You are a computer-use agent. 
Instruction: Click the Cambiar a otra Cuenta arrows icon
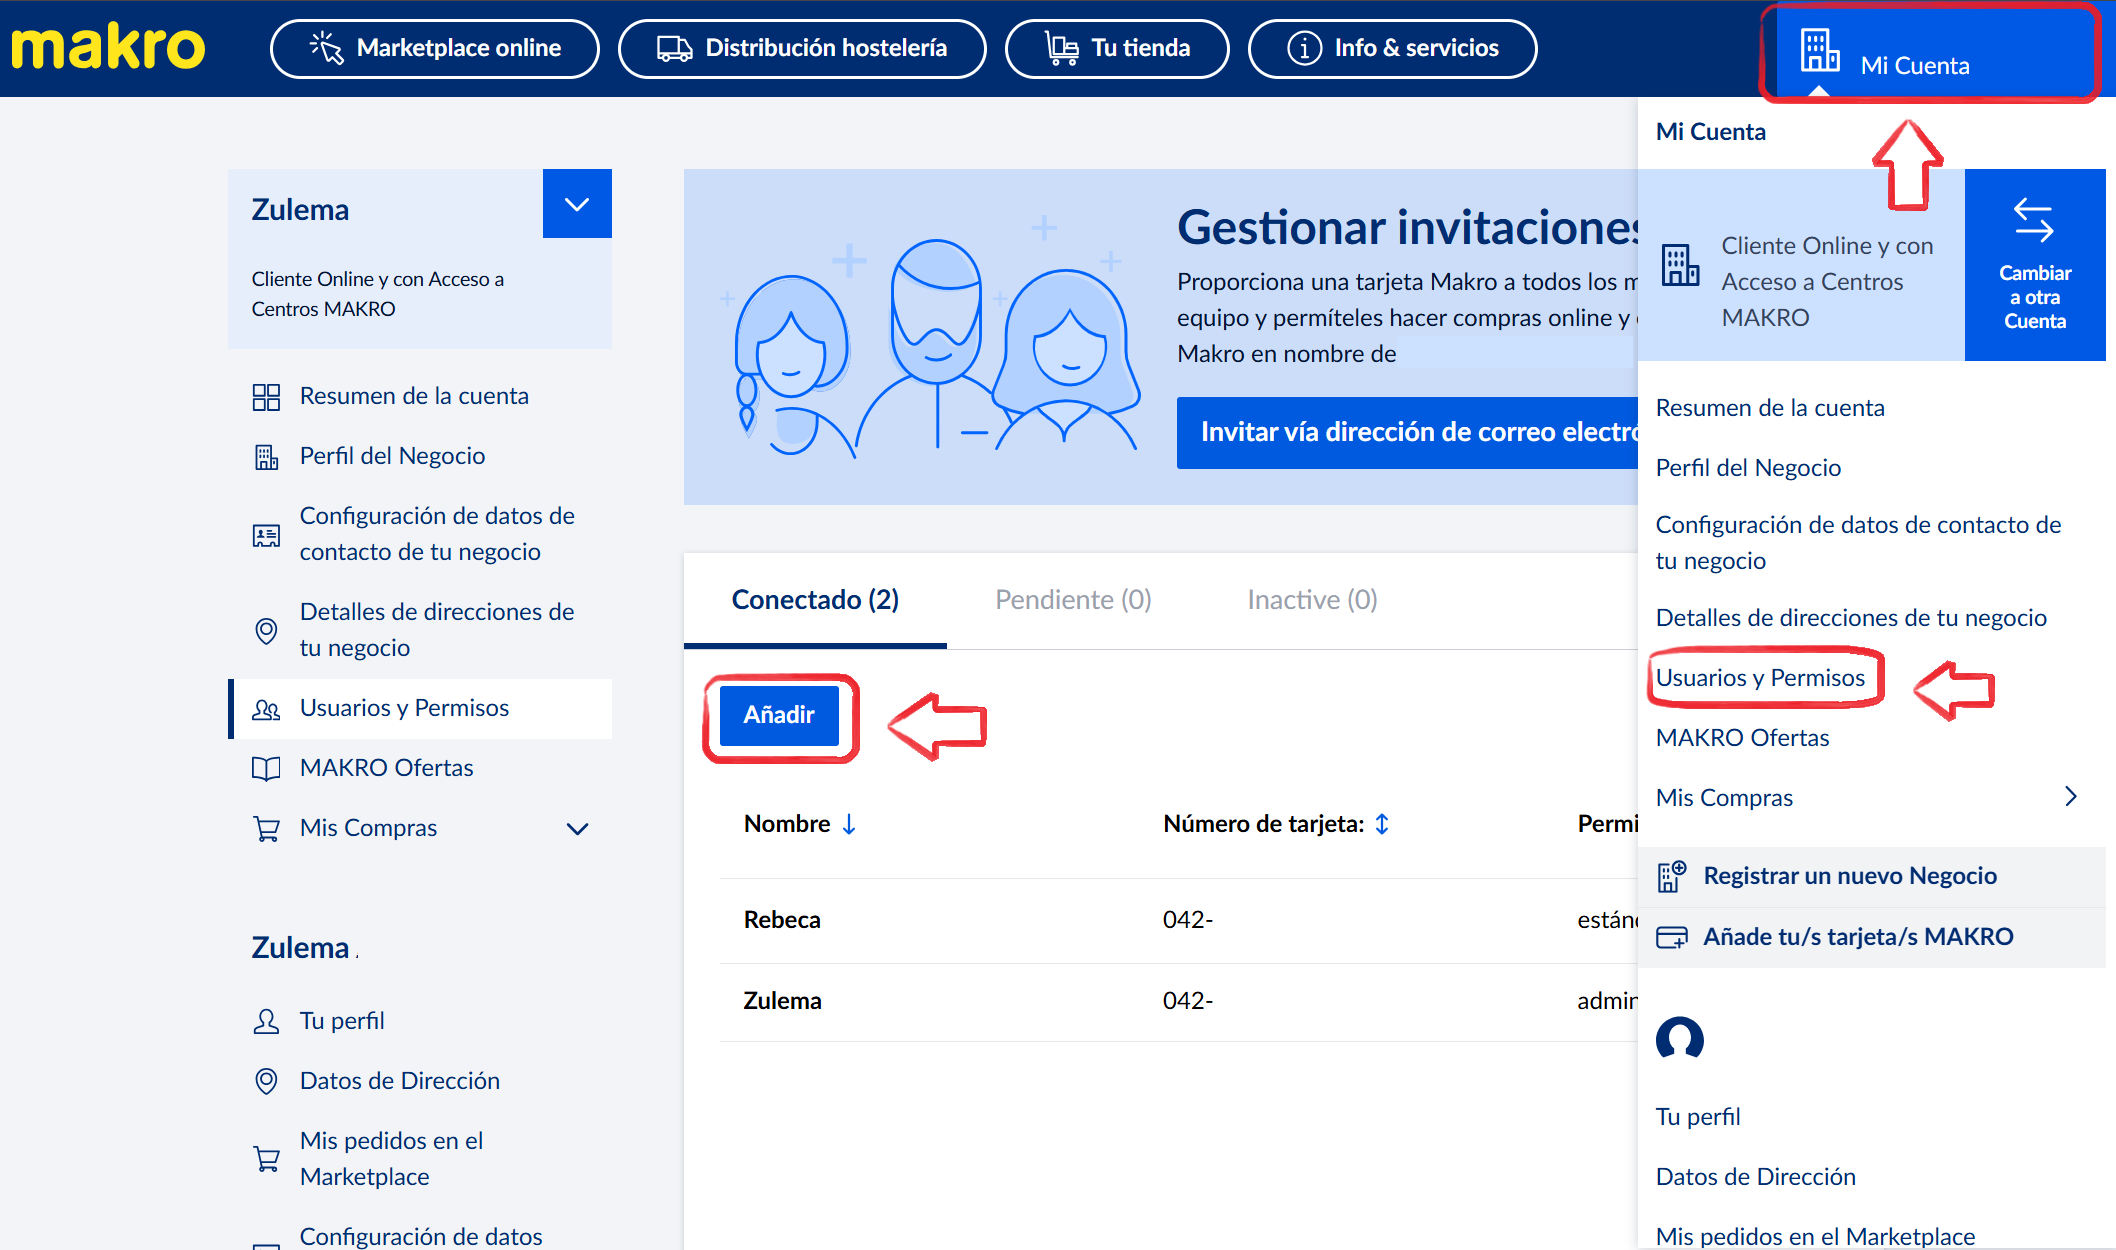[2033, 220]
